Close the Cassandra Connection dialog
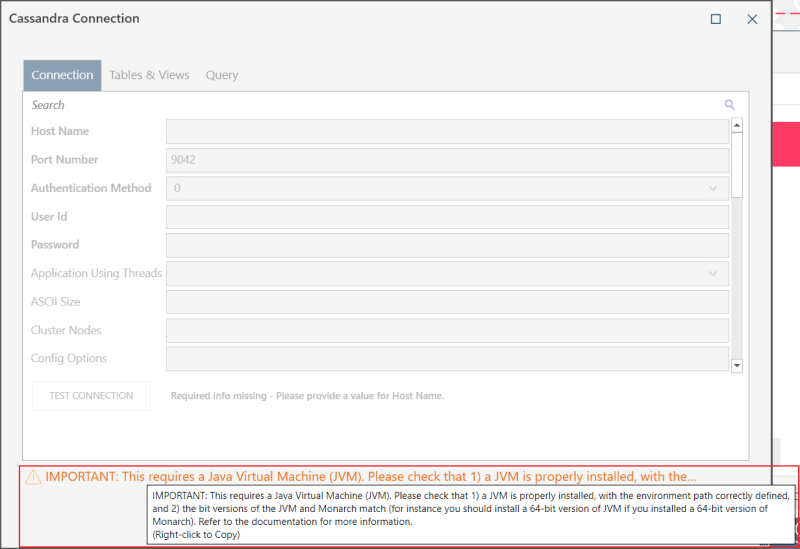Viewport: 800px width, 549px height. (752, 19)
